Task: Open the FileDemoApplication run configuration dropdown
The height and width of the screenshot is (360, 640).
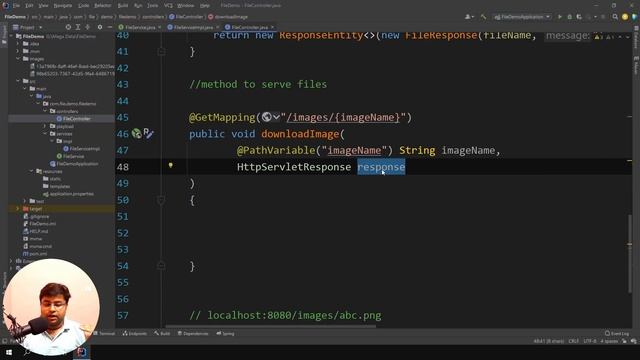Action: tap(522, 17)
